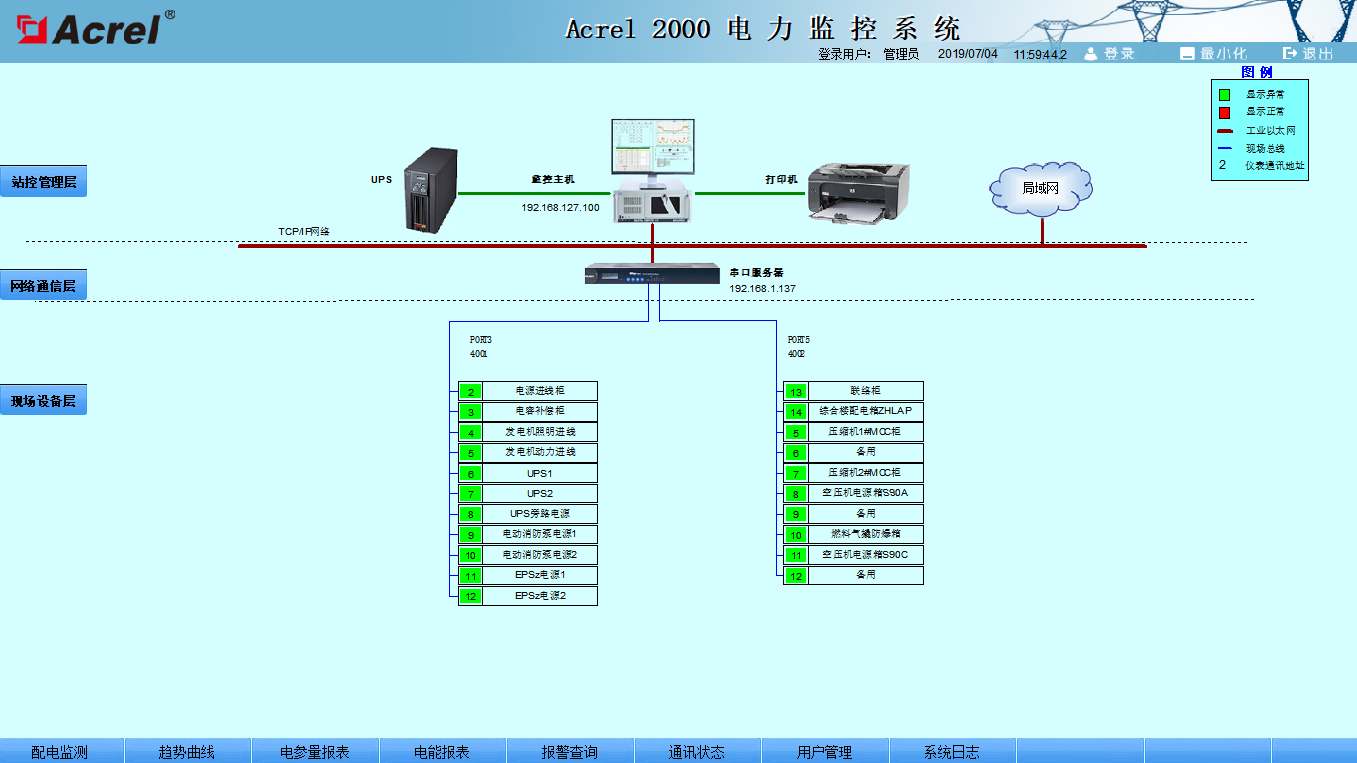Screen dimensions: 1357x763
Task: Select the 空压机电源箱S90A device entry
Action: tap(865, 493)
